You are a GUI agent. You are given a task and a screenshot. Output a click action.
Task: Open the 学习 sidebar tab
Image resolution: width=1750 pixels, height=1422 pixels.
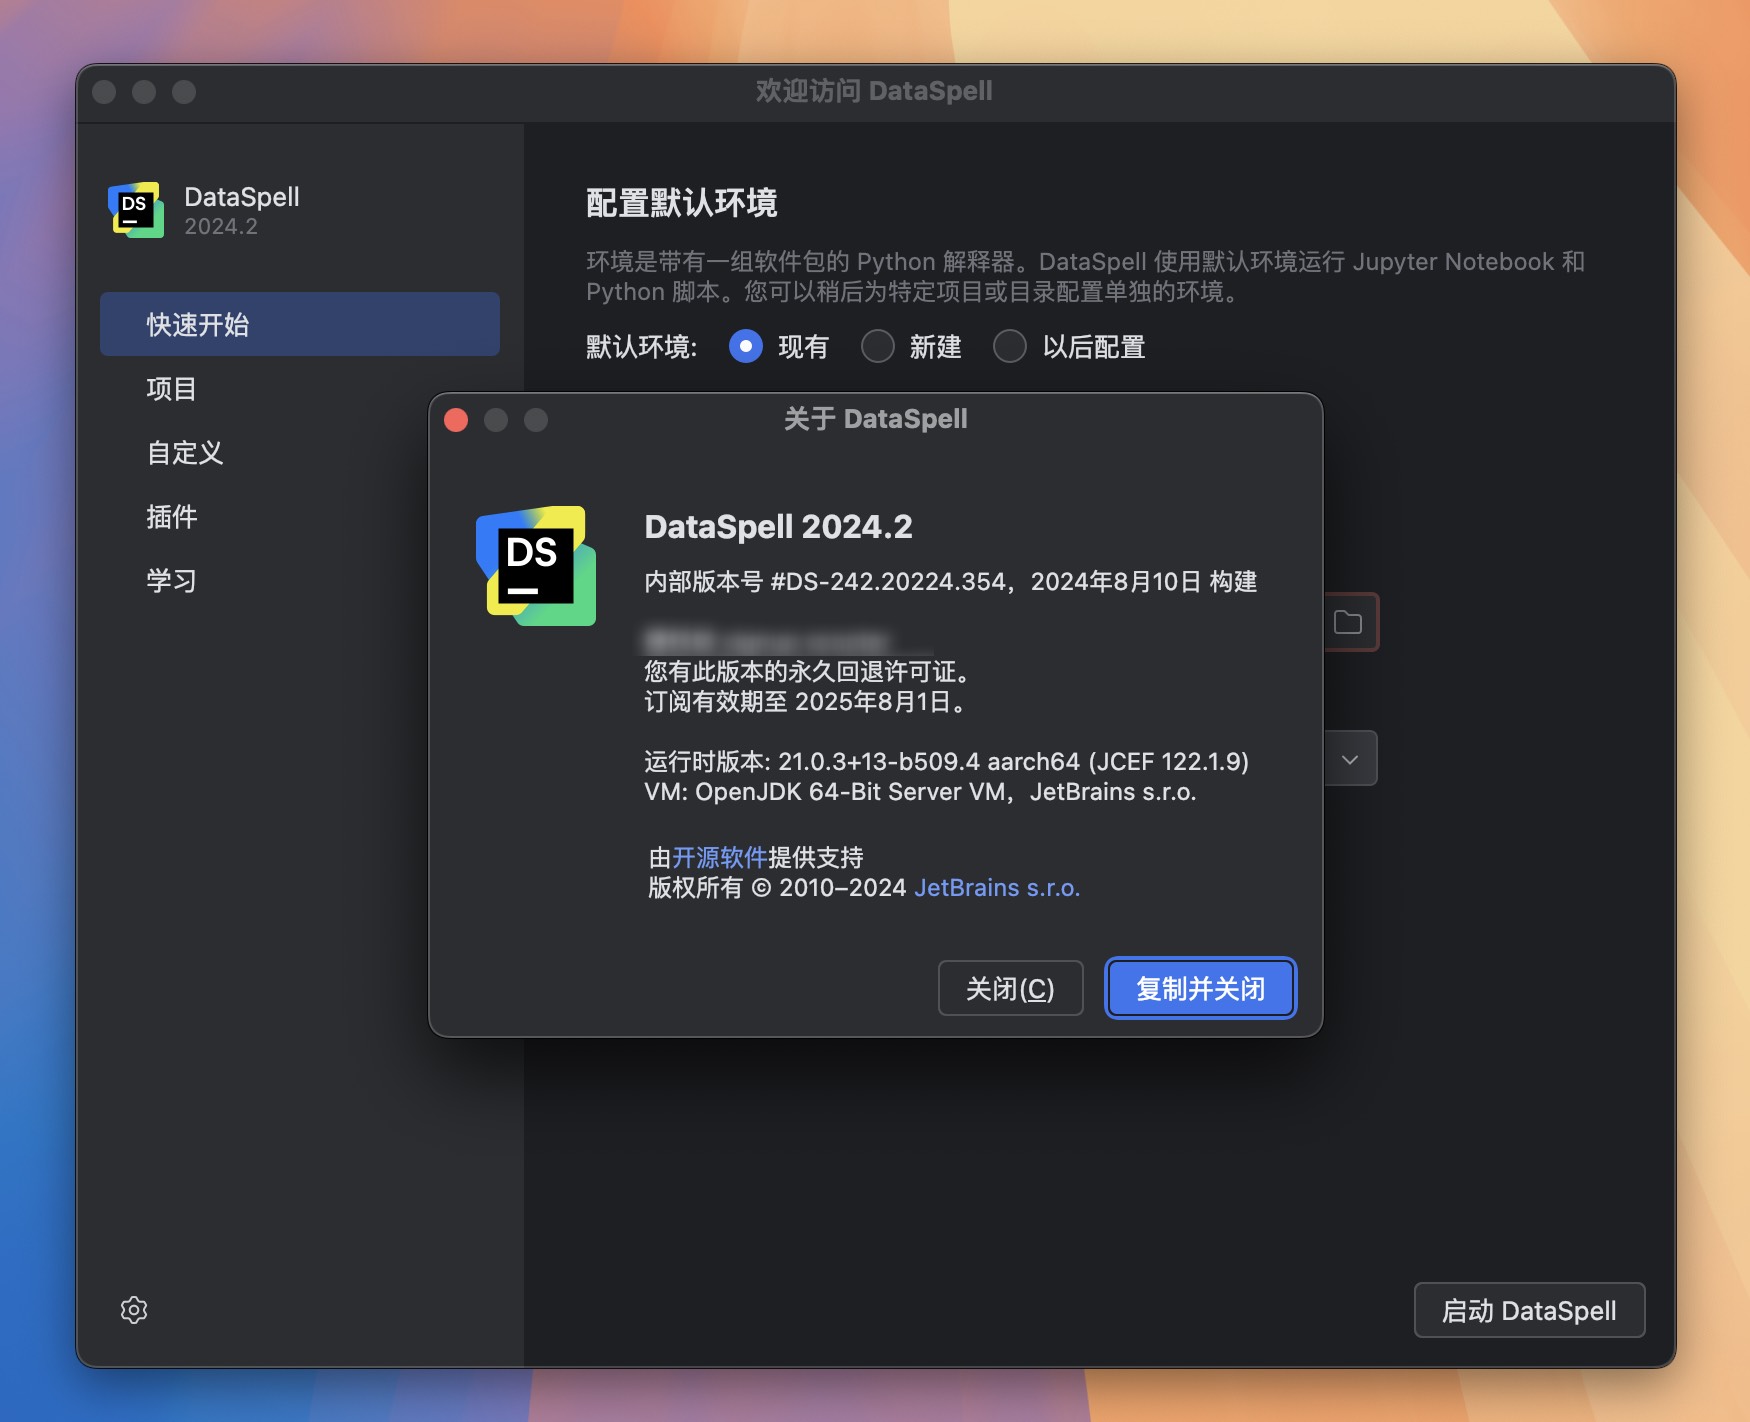click(300, 580)
